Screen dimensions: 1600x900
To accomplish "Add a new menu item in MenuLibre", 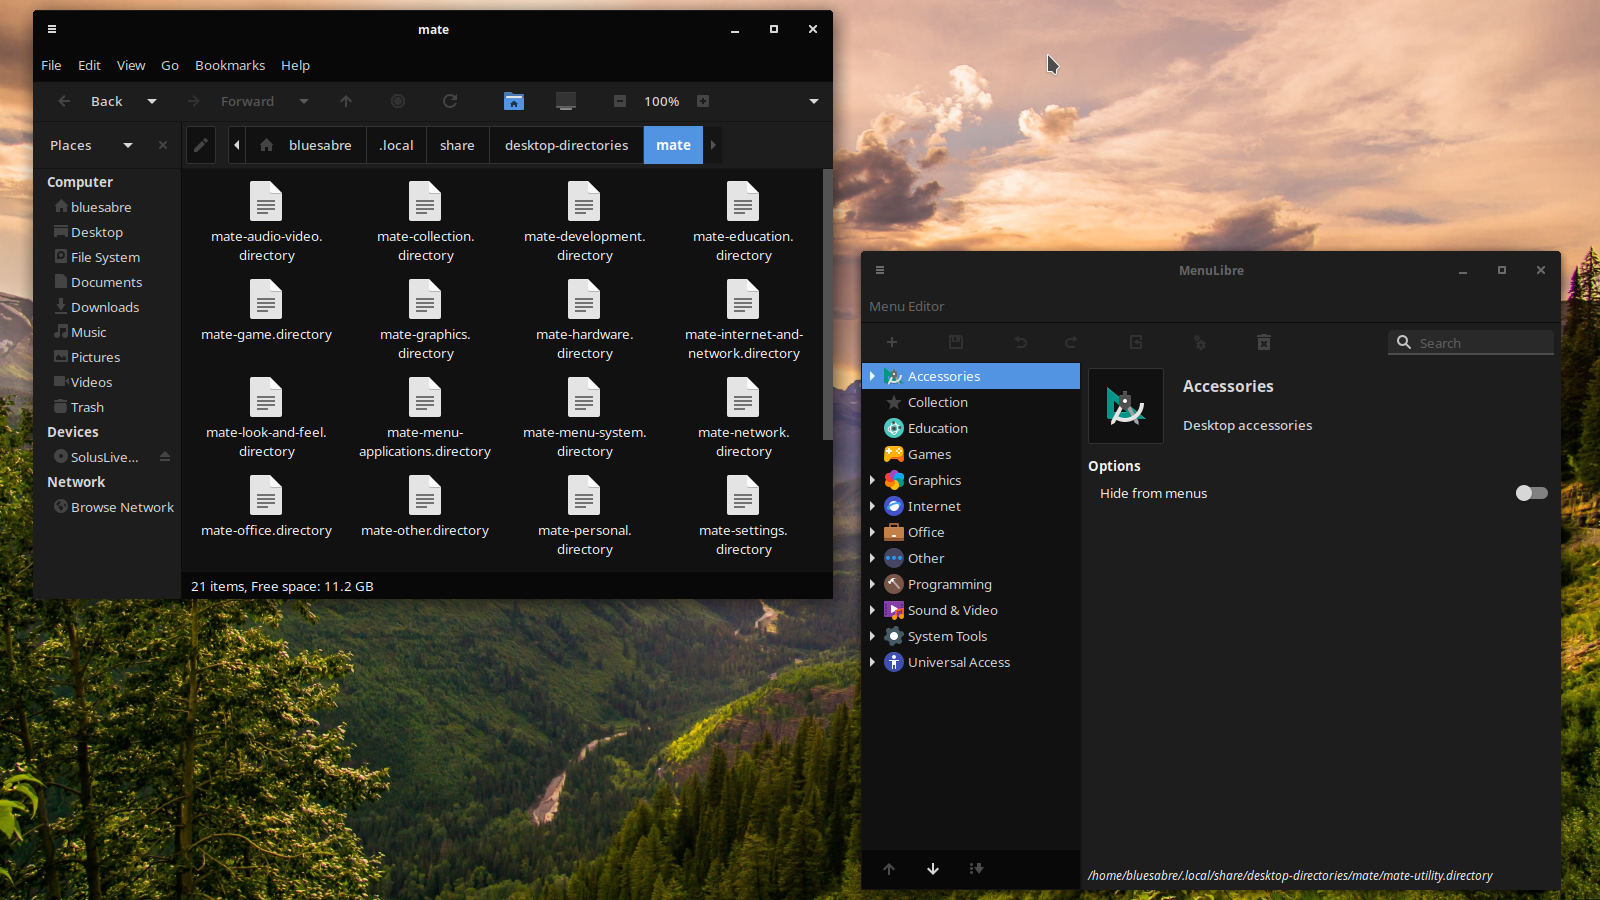I will coord(892,342).
